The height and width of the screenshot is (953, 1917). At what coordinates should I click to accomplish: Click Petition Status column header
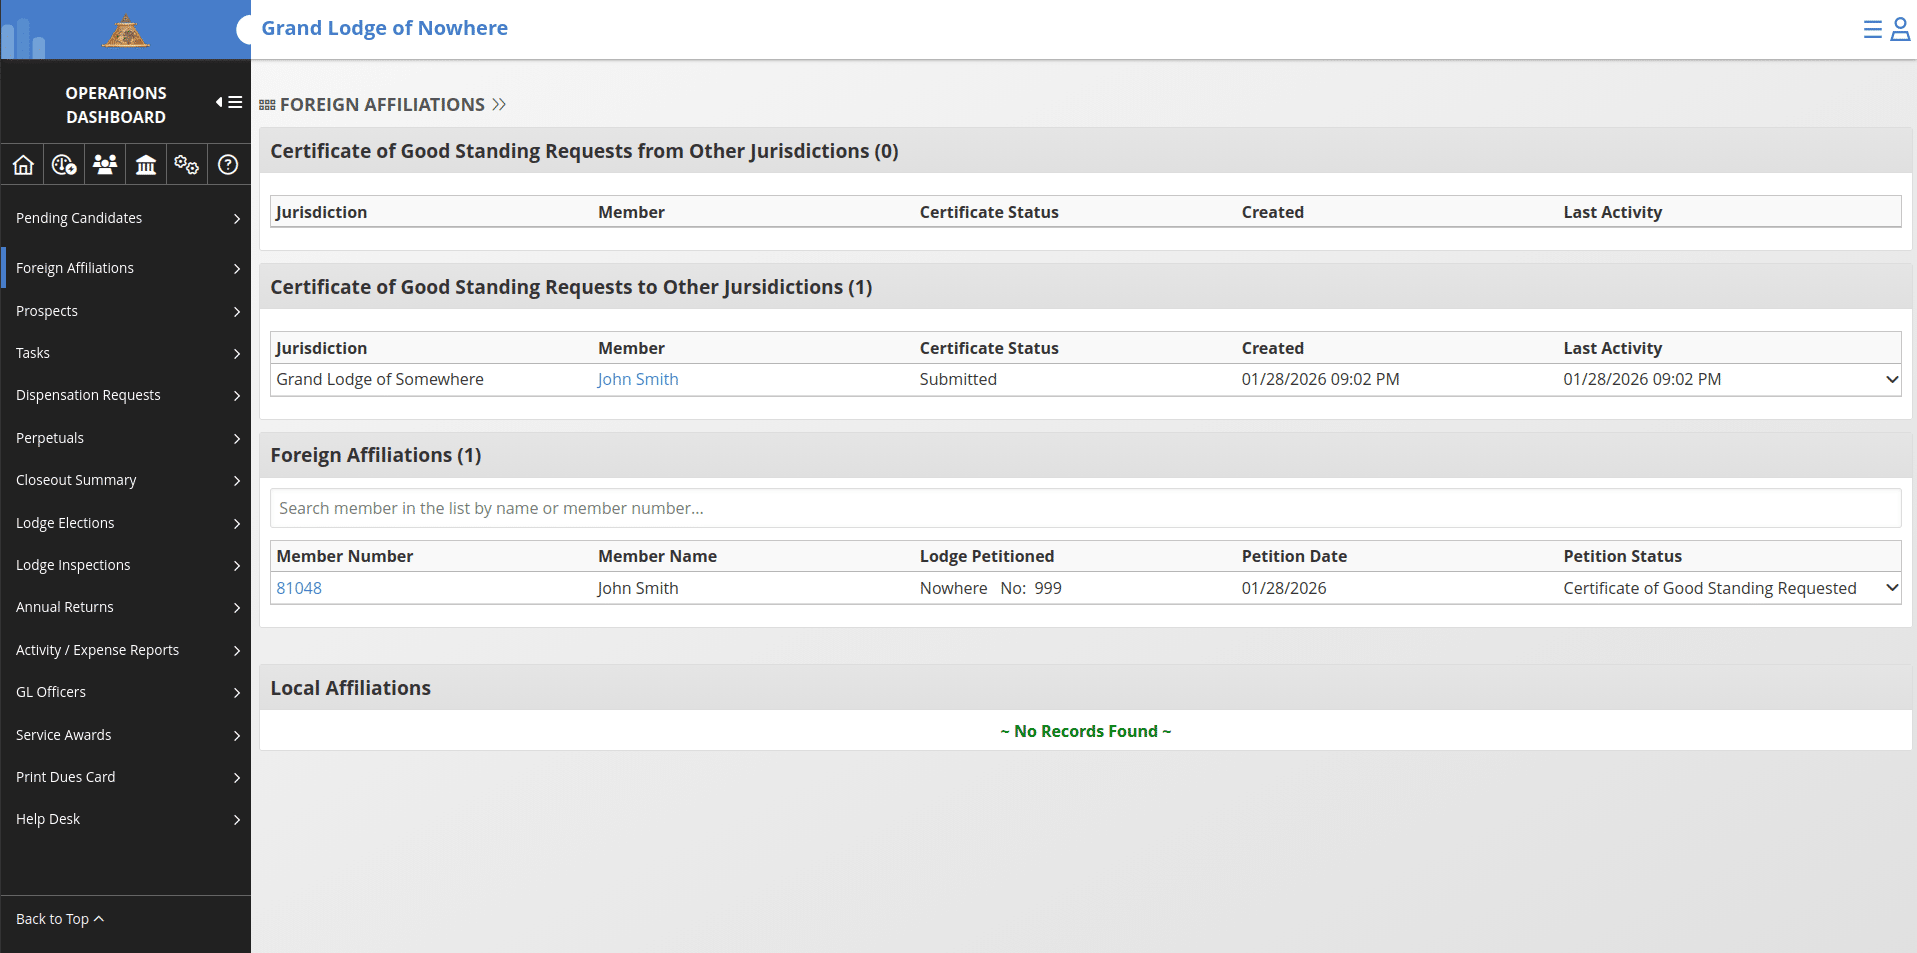tap(1622, 556)
